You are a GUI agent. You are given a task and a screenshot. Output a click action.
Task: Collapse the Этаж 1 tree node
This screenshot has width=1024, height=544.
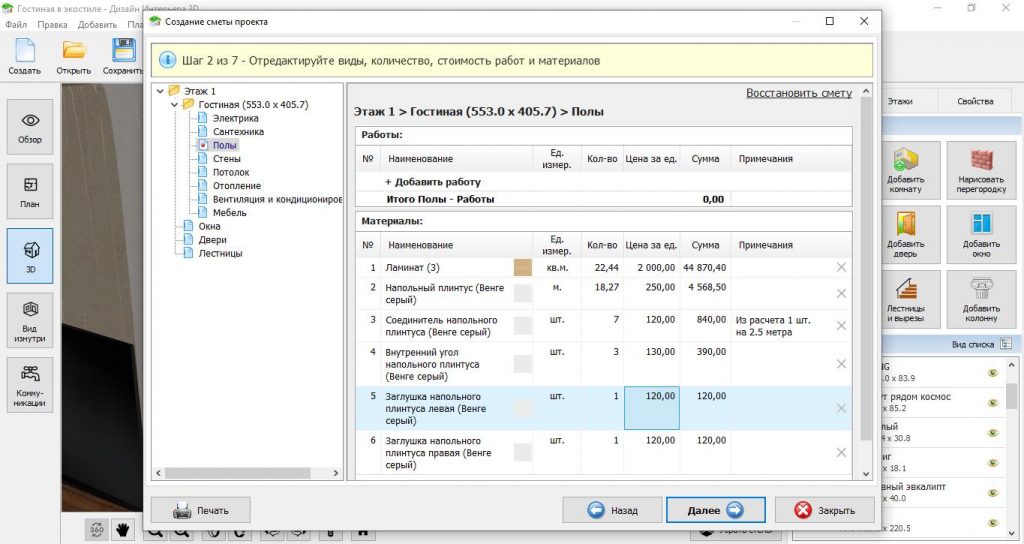162,91
